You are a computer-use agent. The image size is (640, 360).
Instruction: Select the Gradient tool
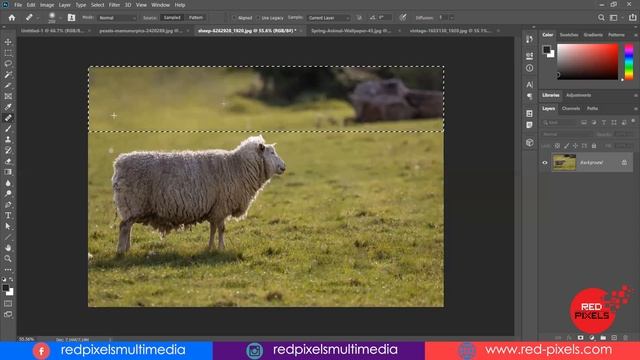click(x=8, y=172)
